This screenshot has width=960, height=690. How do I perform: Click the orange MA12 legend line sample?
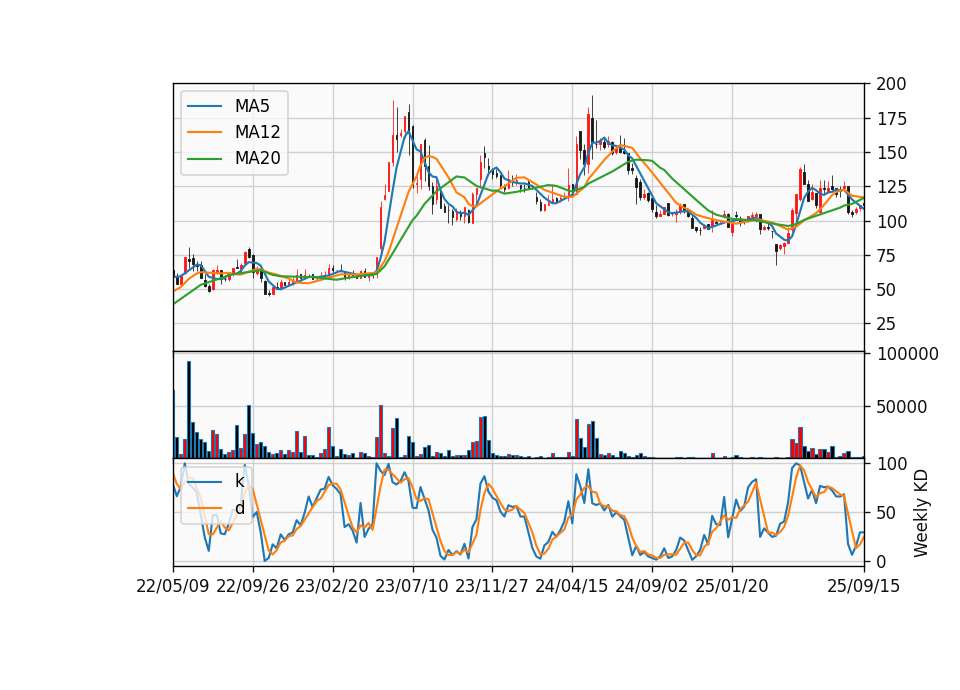[x=204, y=132]
